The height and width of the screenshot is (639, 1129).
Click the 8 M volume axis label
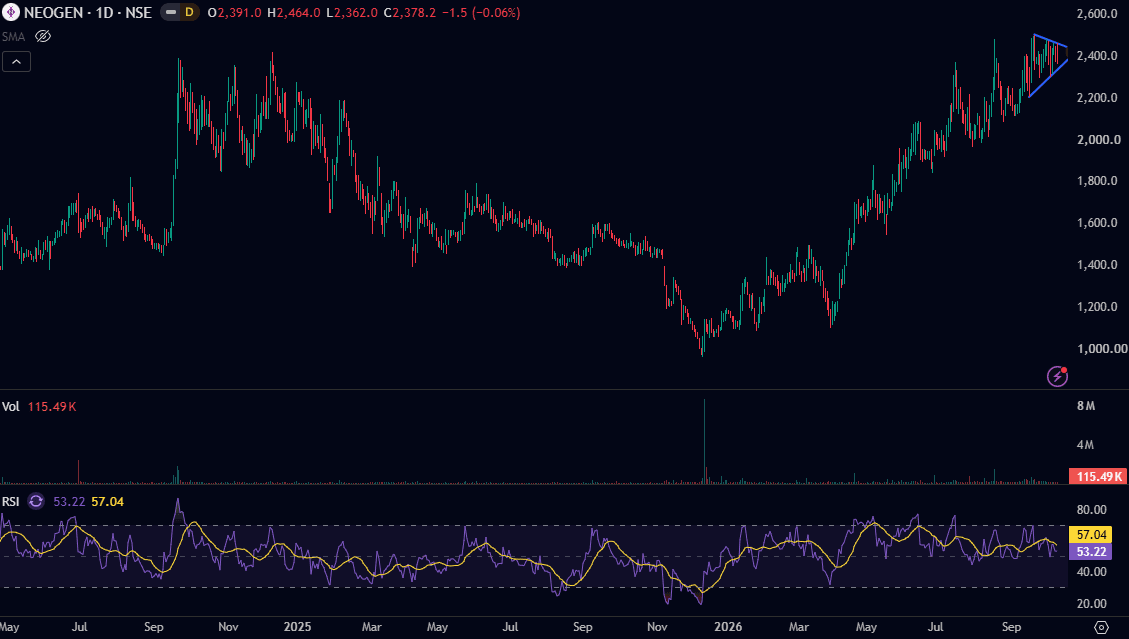(x=1086, y=406)
